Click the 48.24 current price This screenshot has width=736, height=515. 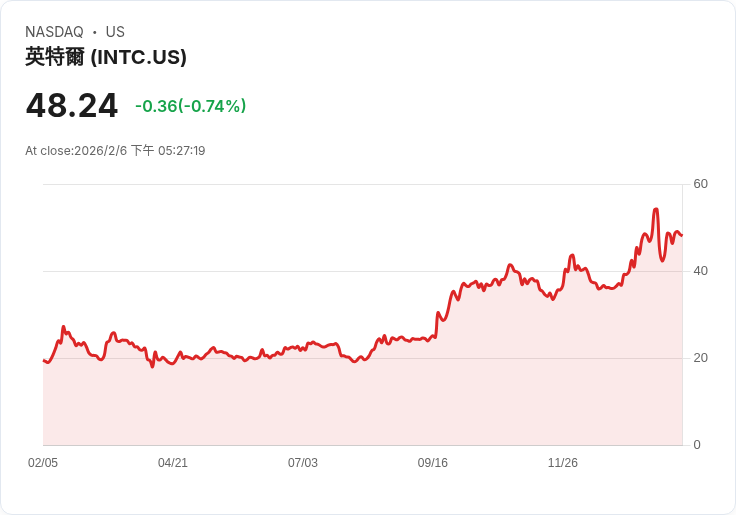click(x=72, y=106)
